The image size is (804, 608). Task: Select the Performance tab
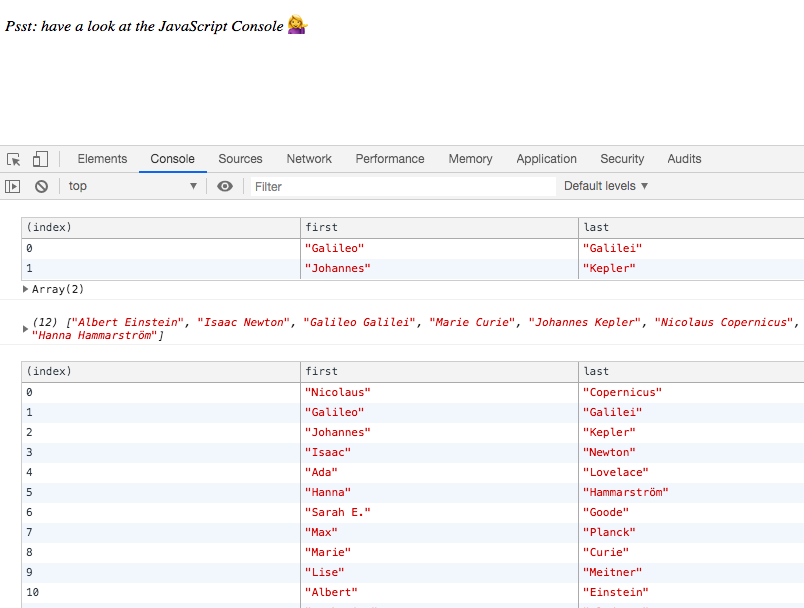click(390, 159)
